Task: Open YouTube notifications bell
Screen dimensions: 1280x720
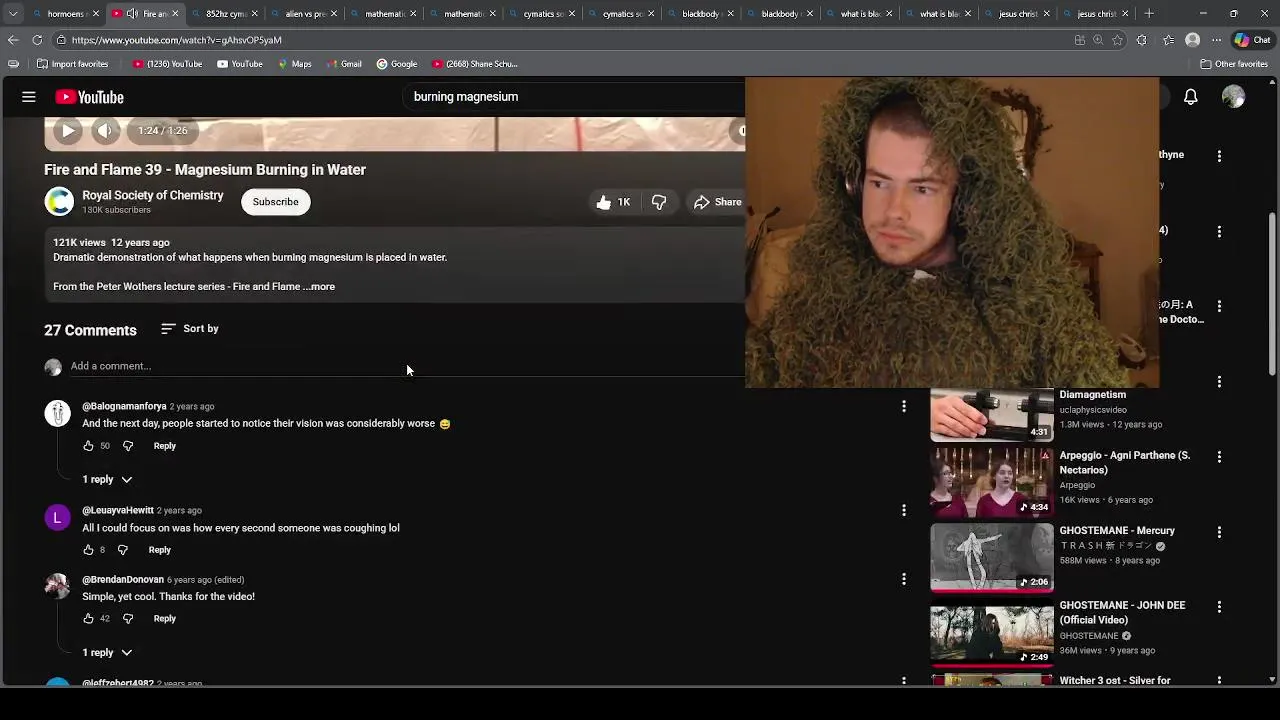Action: point(1191,97)
